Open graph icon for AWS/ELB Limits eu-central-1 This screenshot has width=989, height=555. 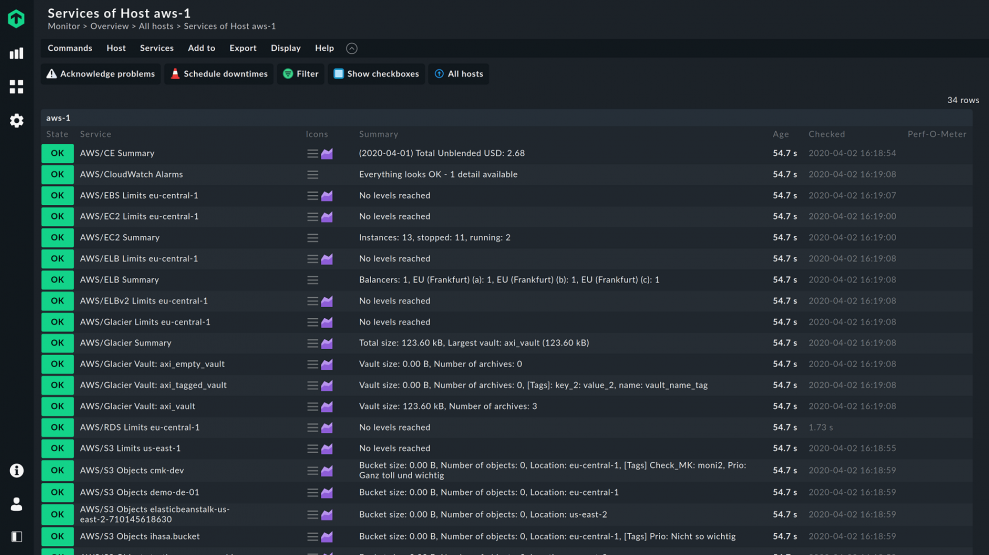point(327,259)
